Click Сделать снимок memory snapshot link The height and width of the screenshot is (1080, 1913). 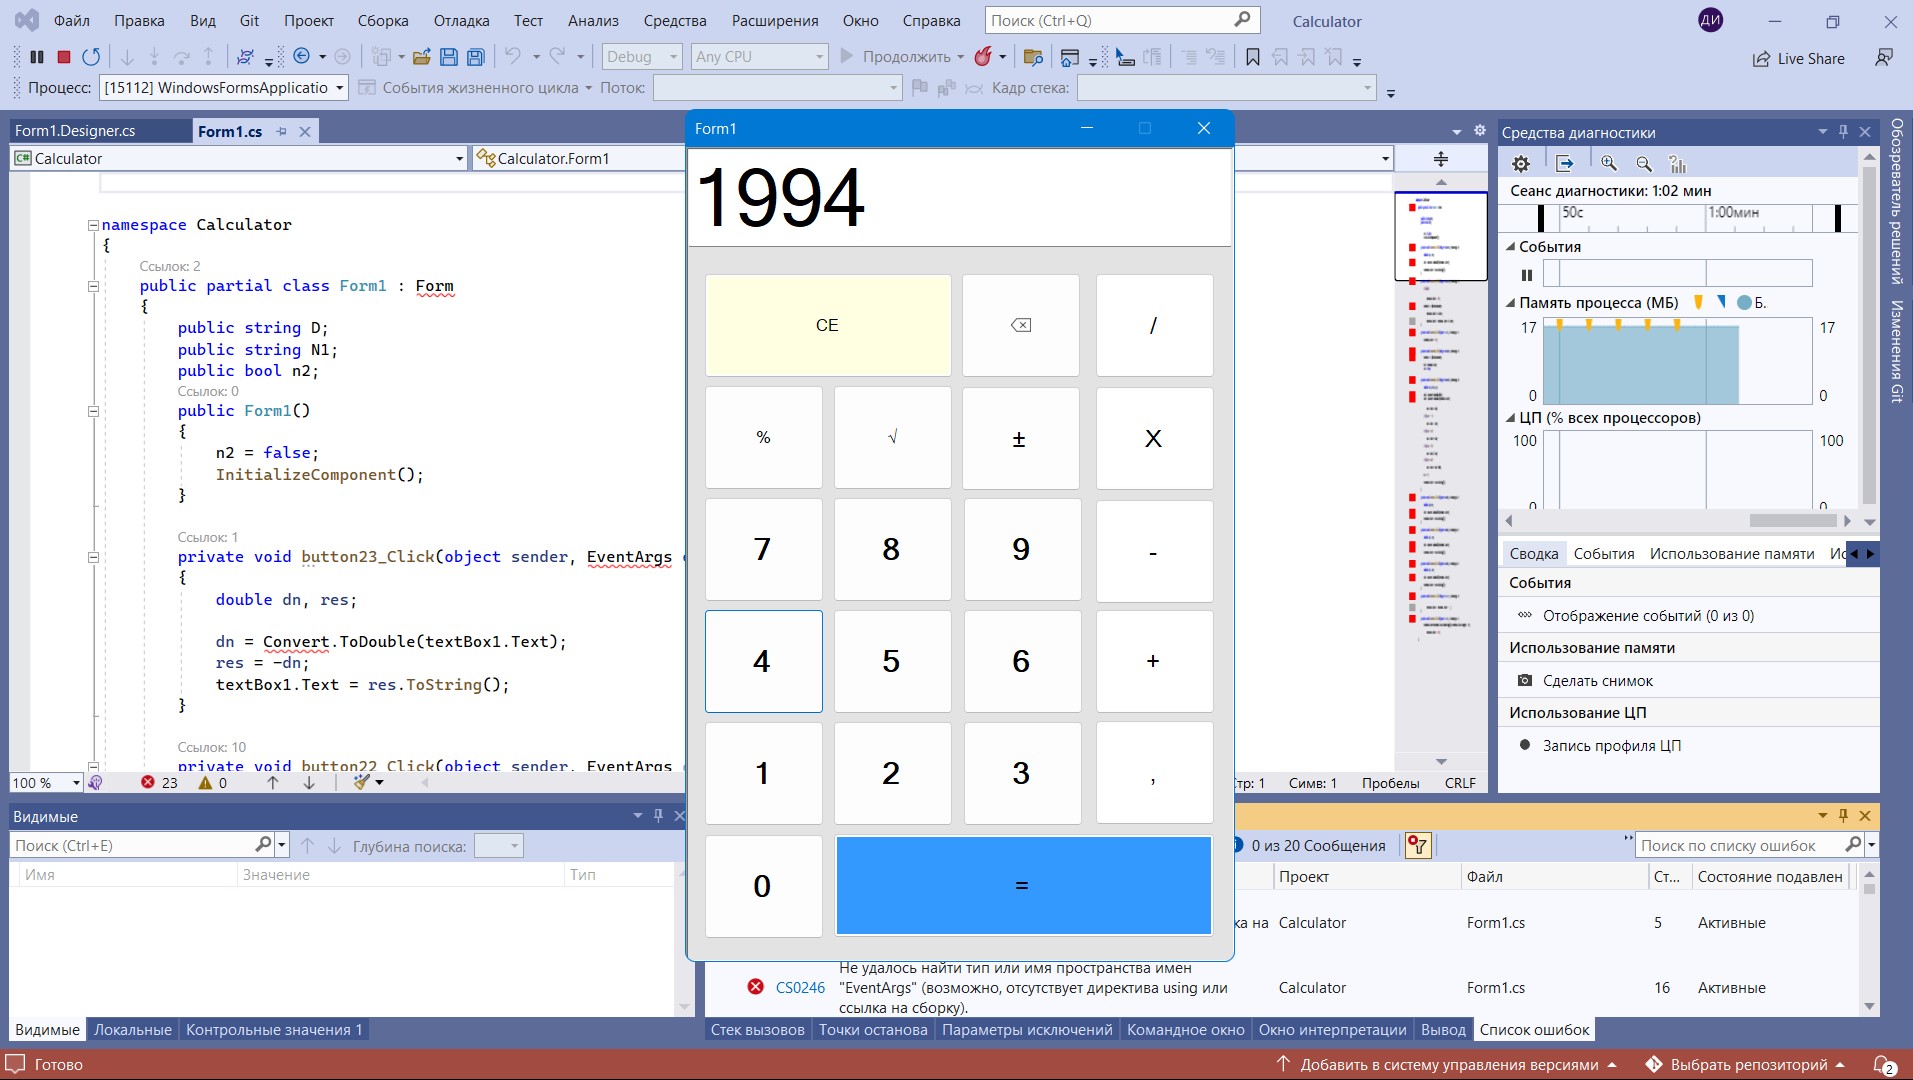(1597, 681)
